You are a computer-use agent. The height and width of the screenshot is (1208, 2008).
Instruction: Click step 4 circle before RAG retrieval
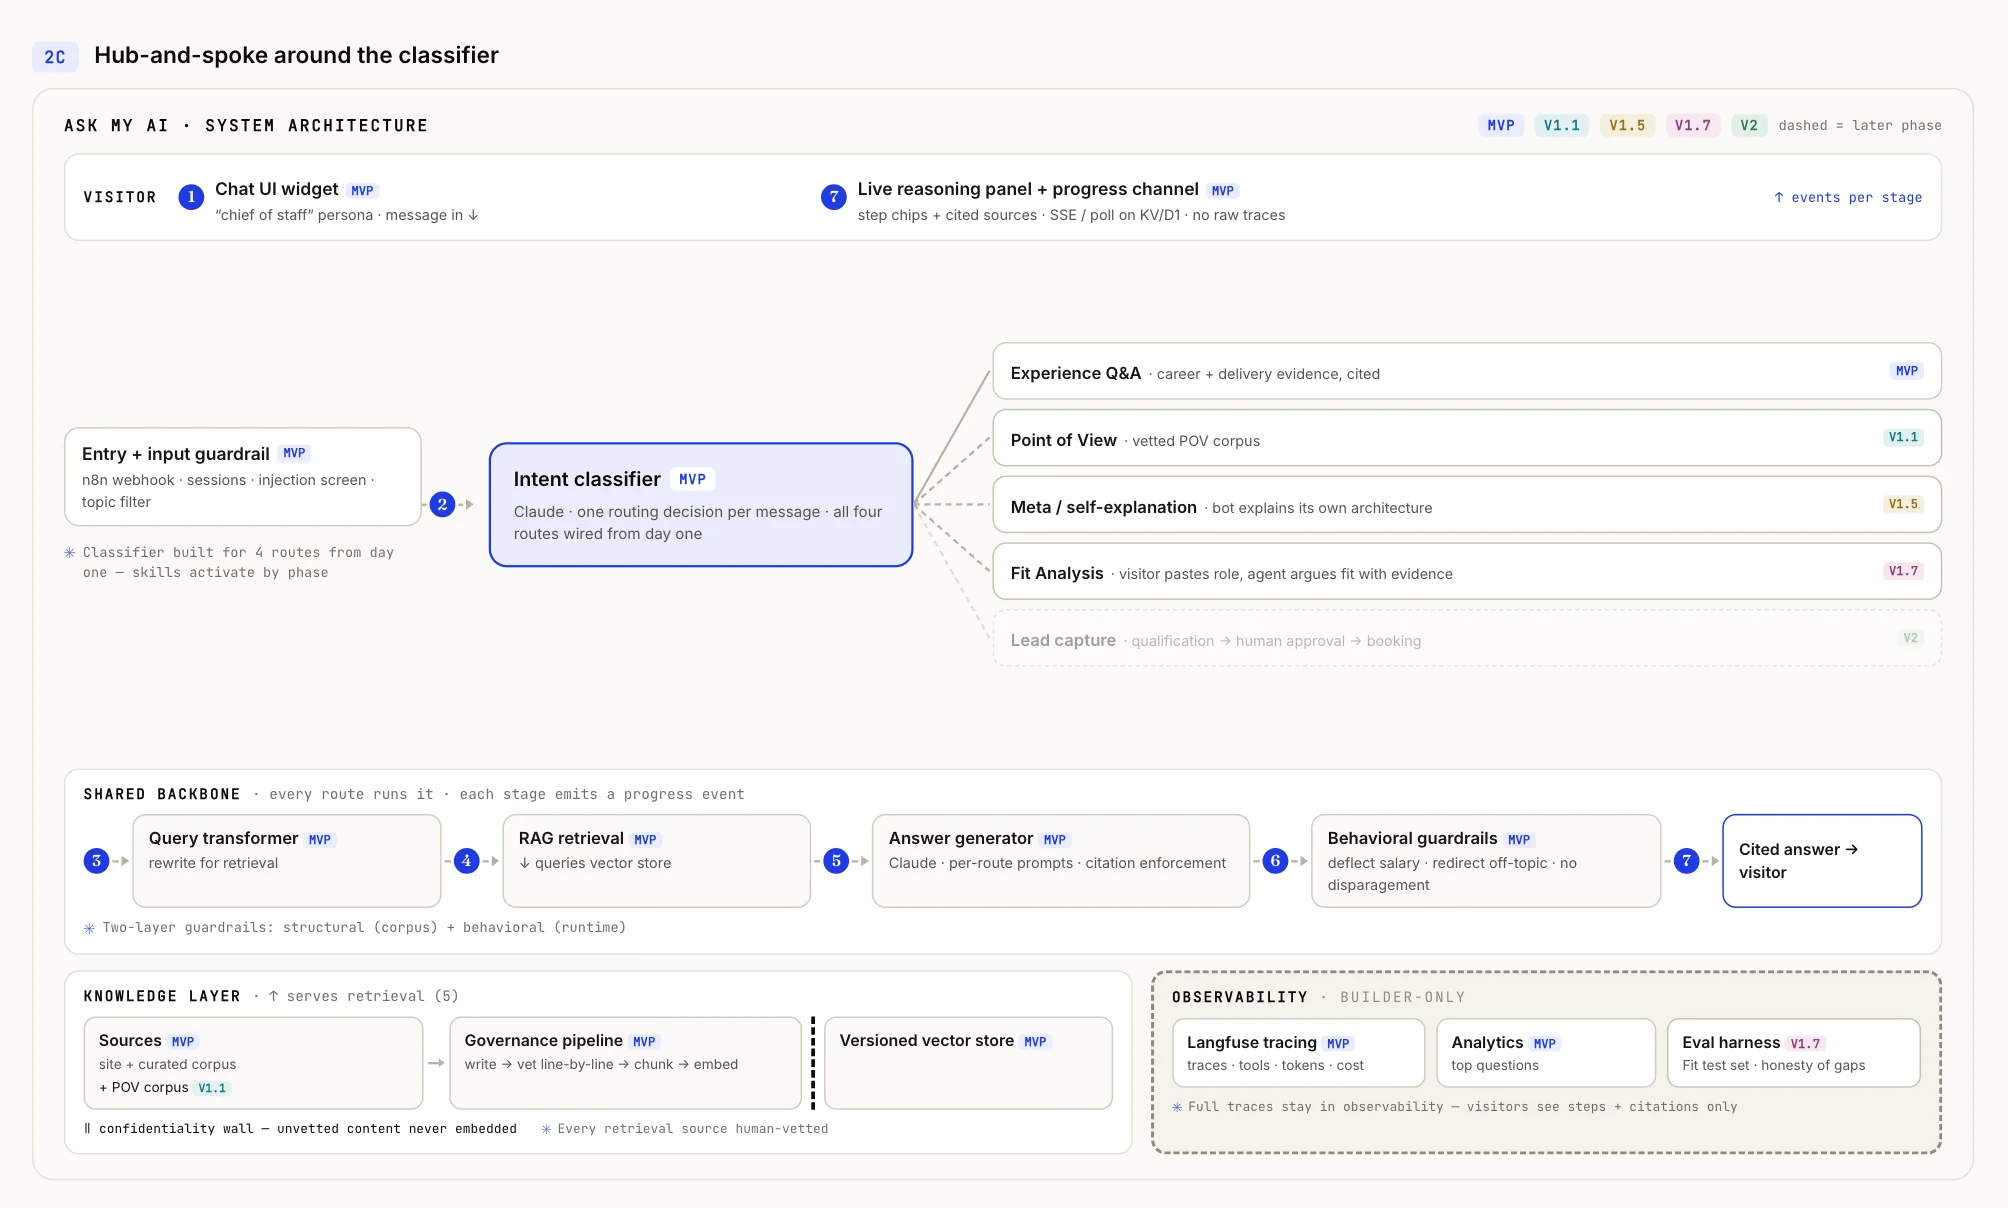click(x=466, y=861)
